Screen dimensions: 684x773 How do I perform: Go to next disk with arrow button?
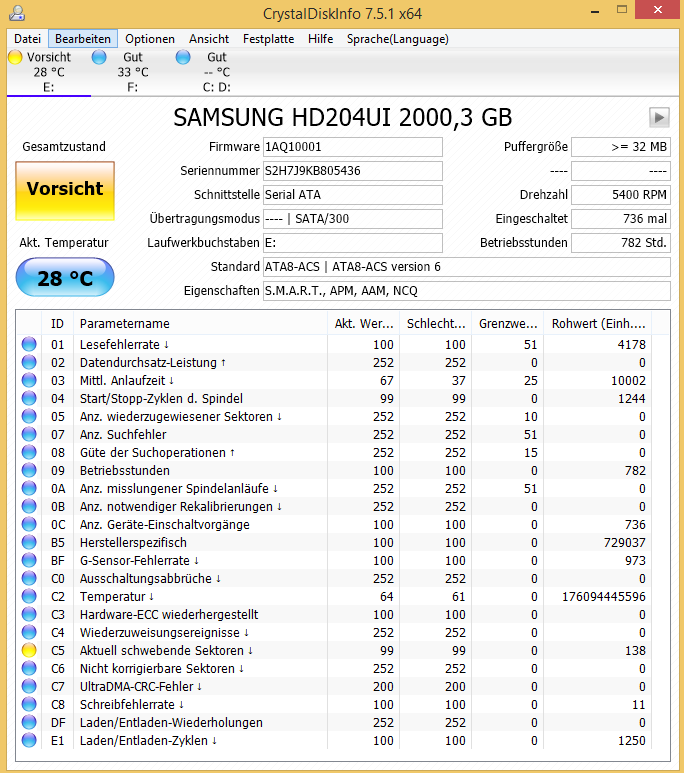[659, 117]
